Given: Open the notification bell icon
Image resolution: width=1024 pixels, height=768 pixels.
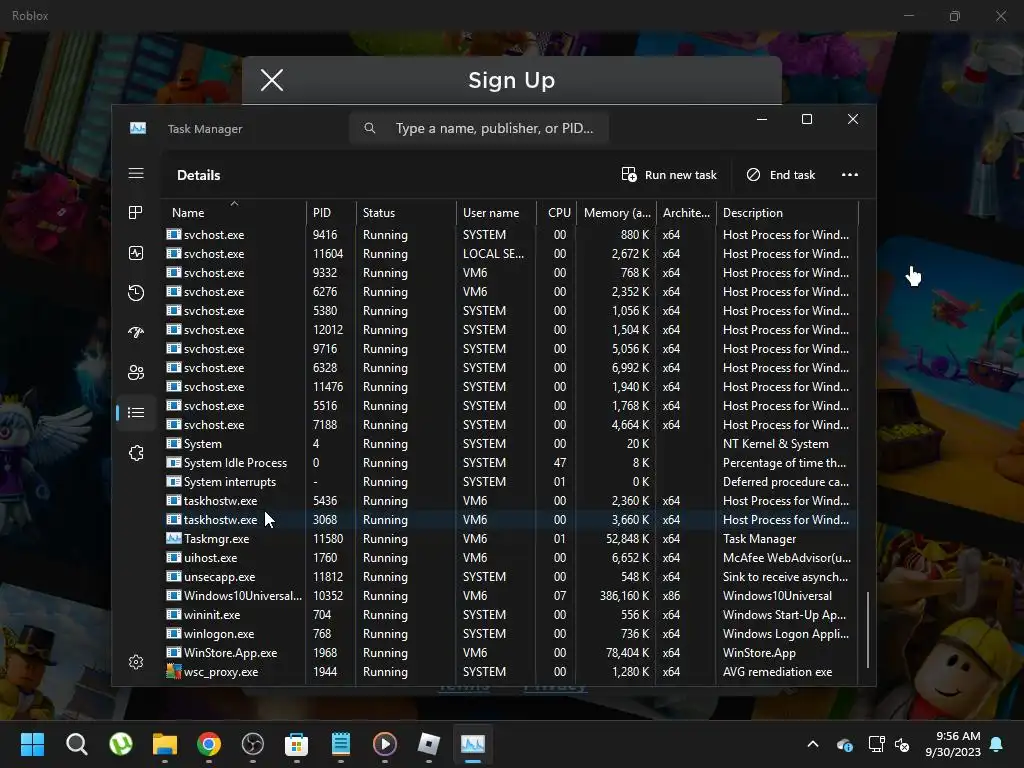Looking at the screenshot, I should point(997,744).
